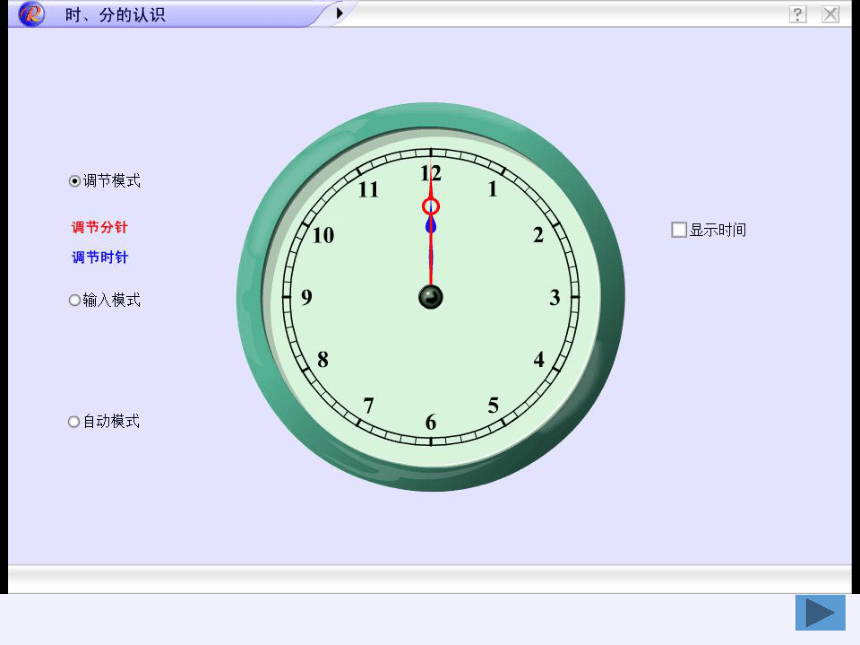Click the number 5 on the clock face

pos(493,405)
